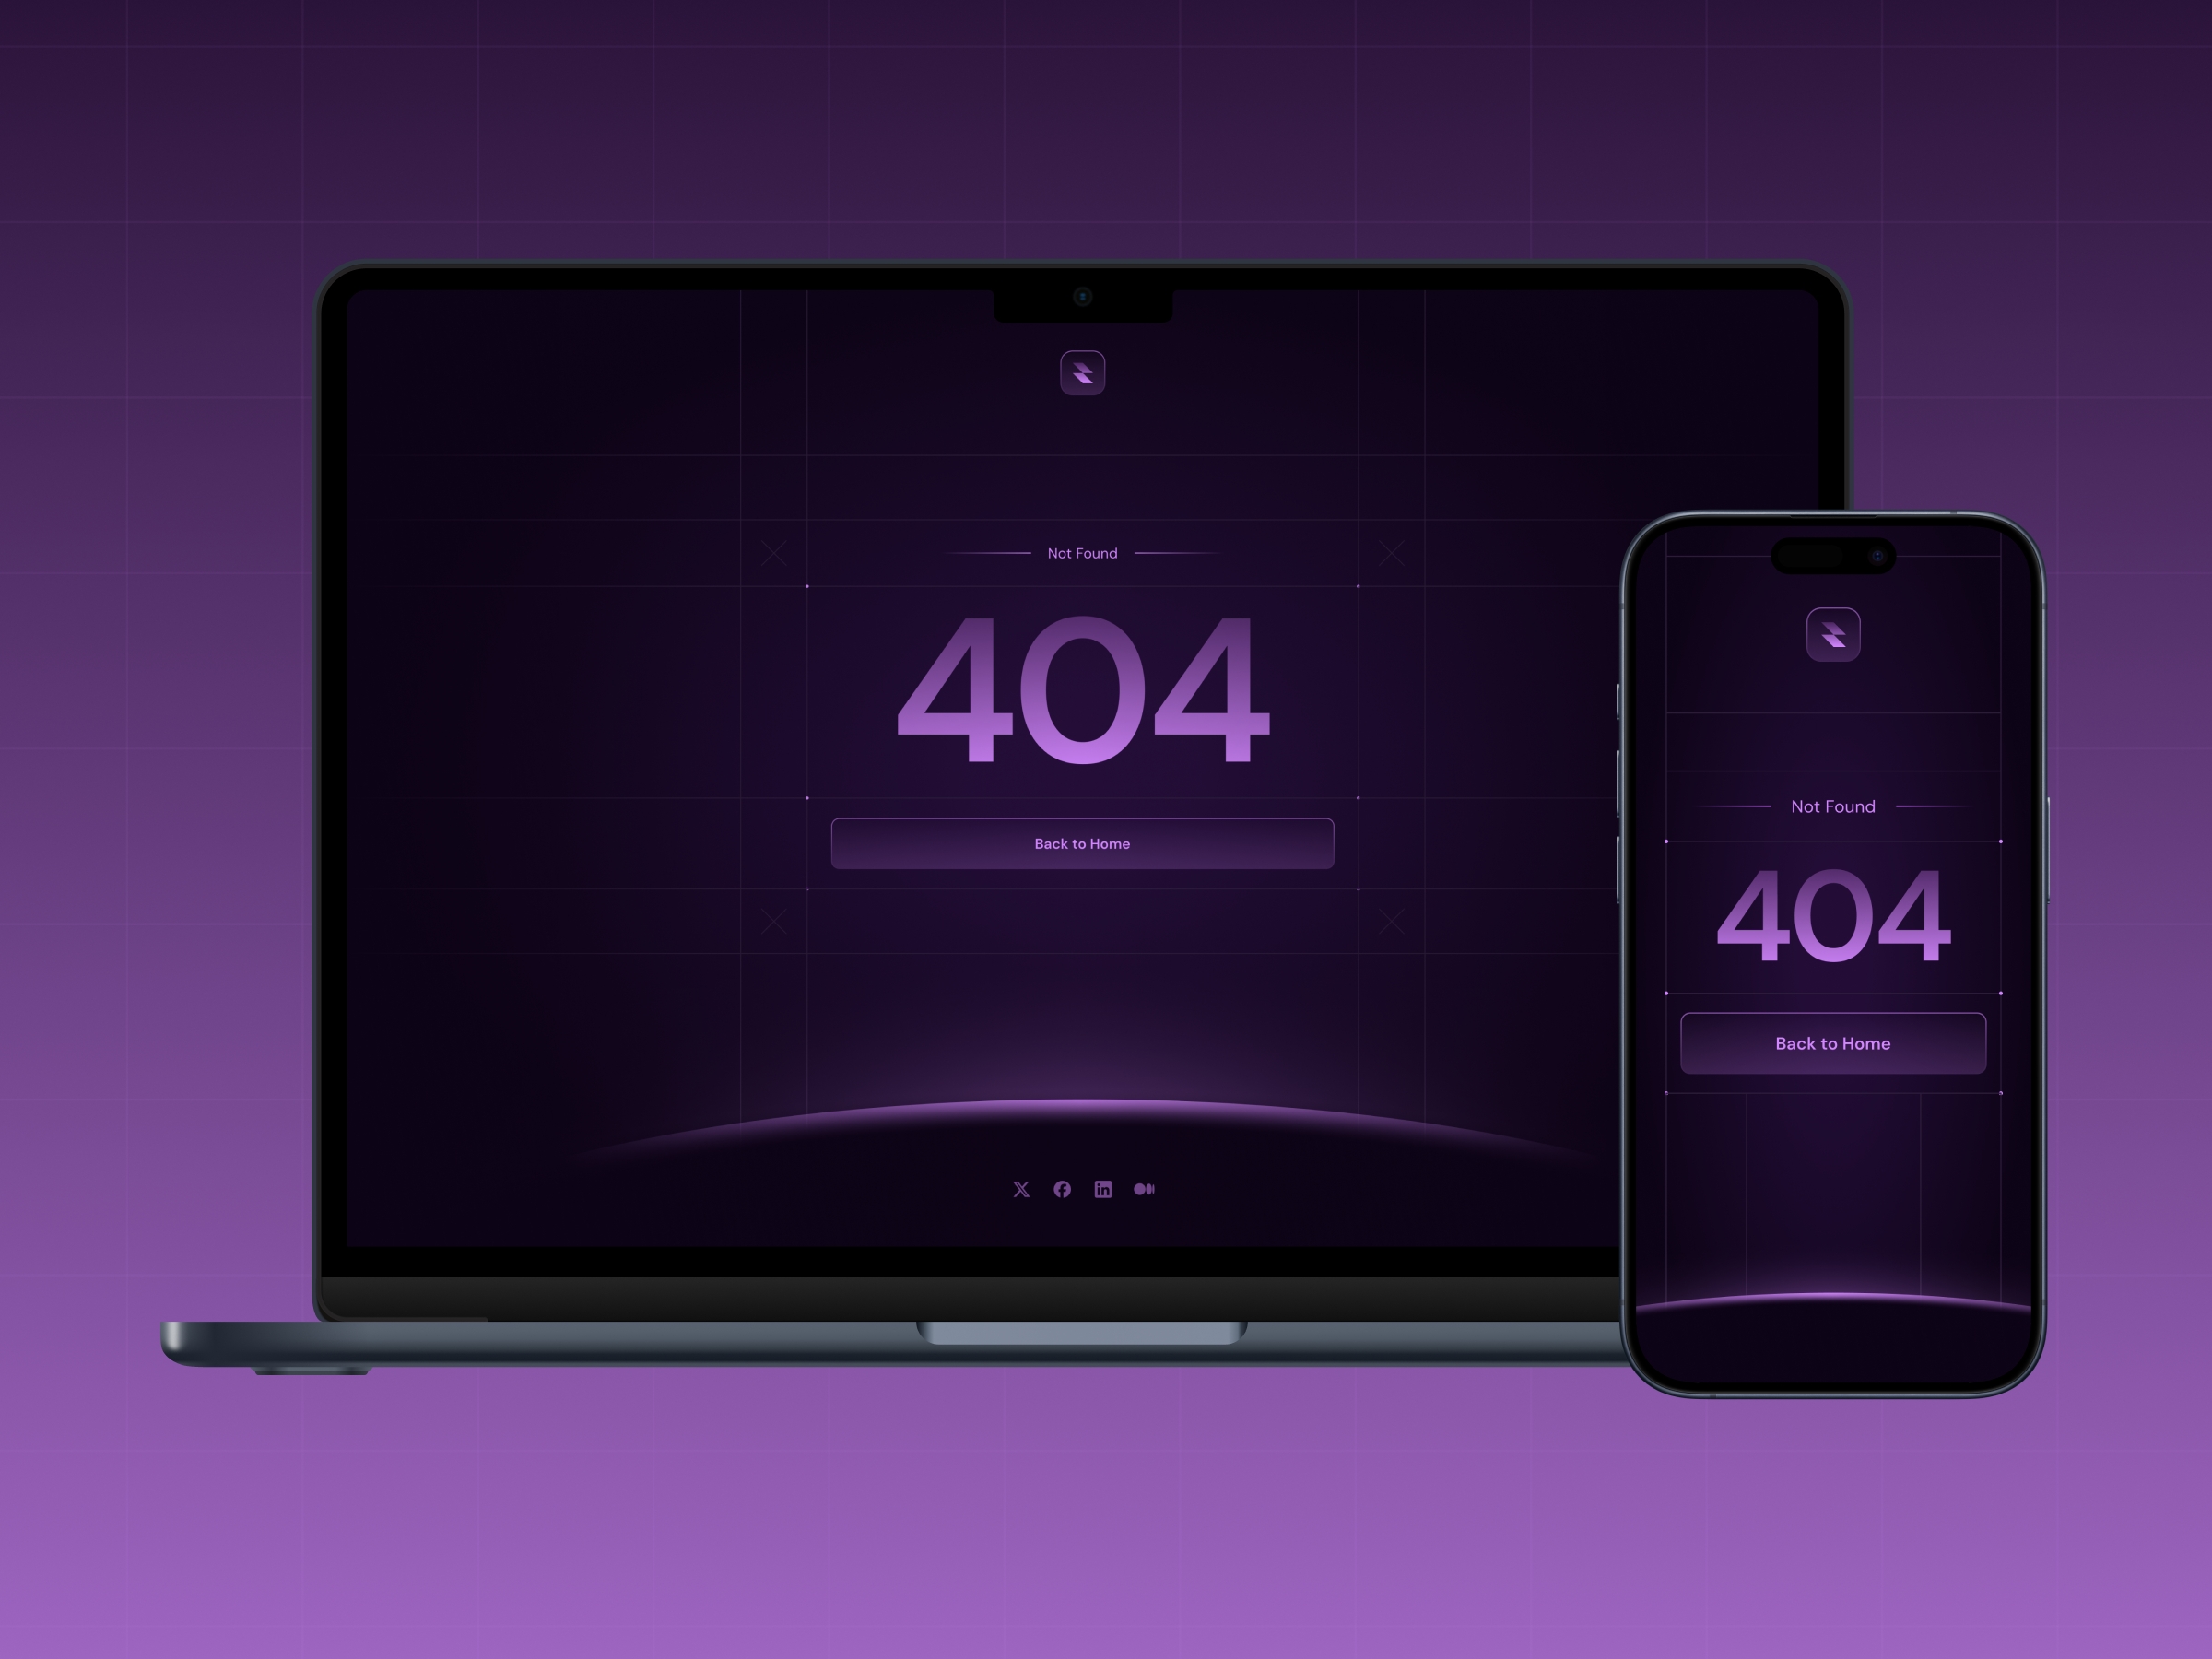Select the social icons footer menu
The image size is (2212, 1659).
click(x=1080, y=1188)
